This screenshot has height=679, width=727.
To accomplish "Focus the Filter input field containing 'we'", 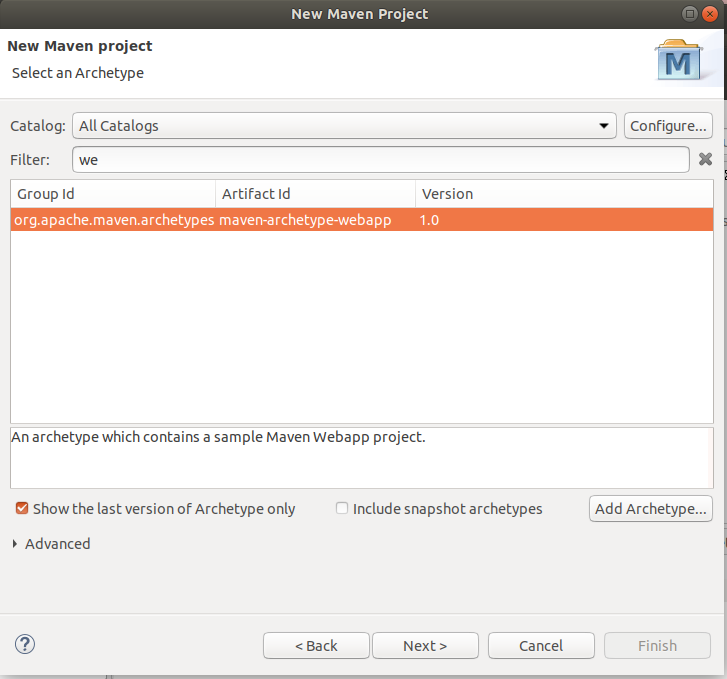I will (381, 160).
